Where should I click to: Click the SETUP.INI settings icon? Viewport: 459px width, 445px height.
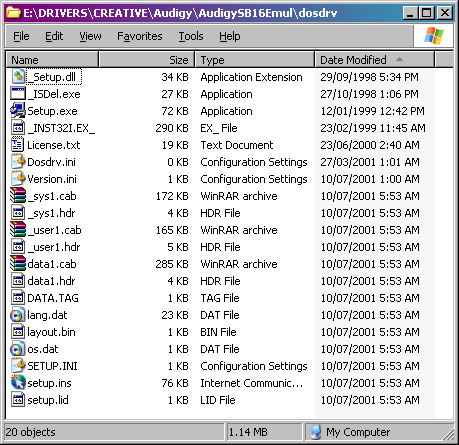[18, 366]
